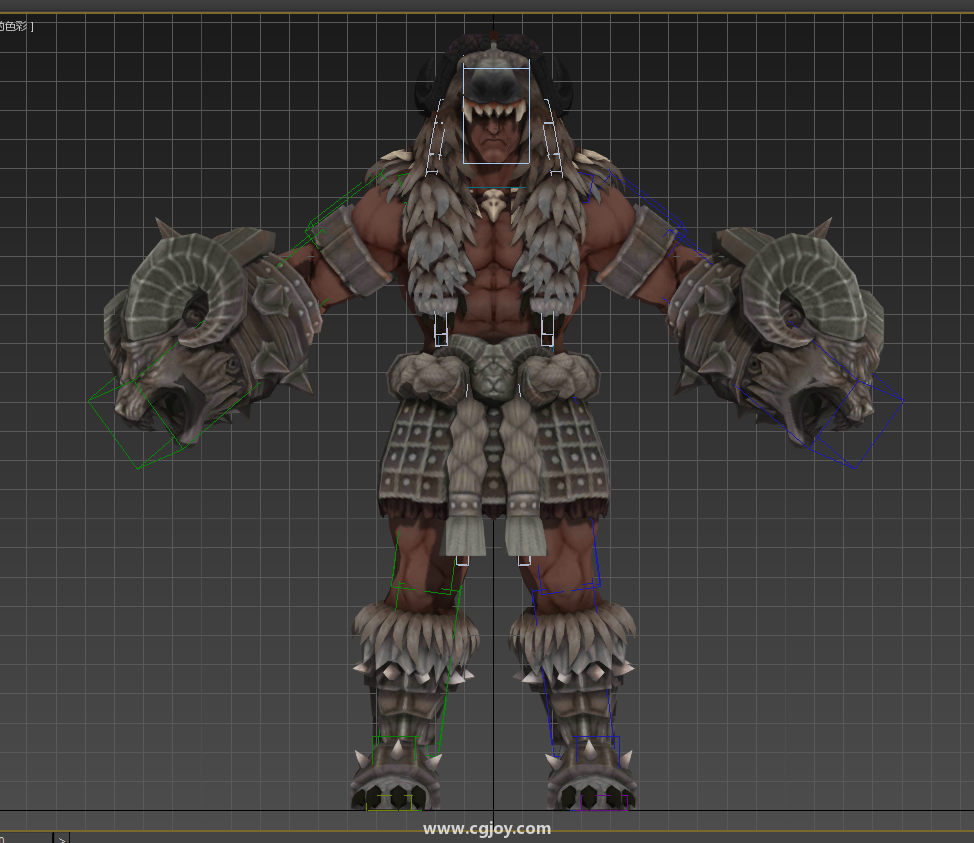Select the yellow toe bone at the boot tip
The height and width of the screenshot is (843, 974).
pyautogui.click(x=389, y=802)
